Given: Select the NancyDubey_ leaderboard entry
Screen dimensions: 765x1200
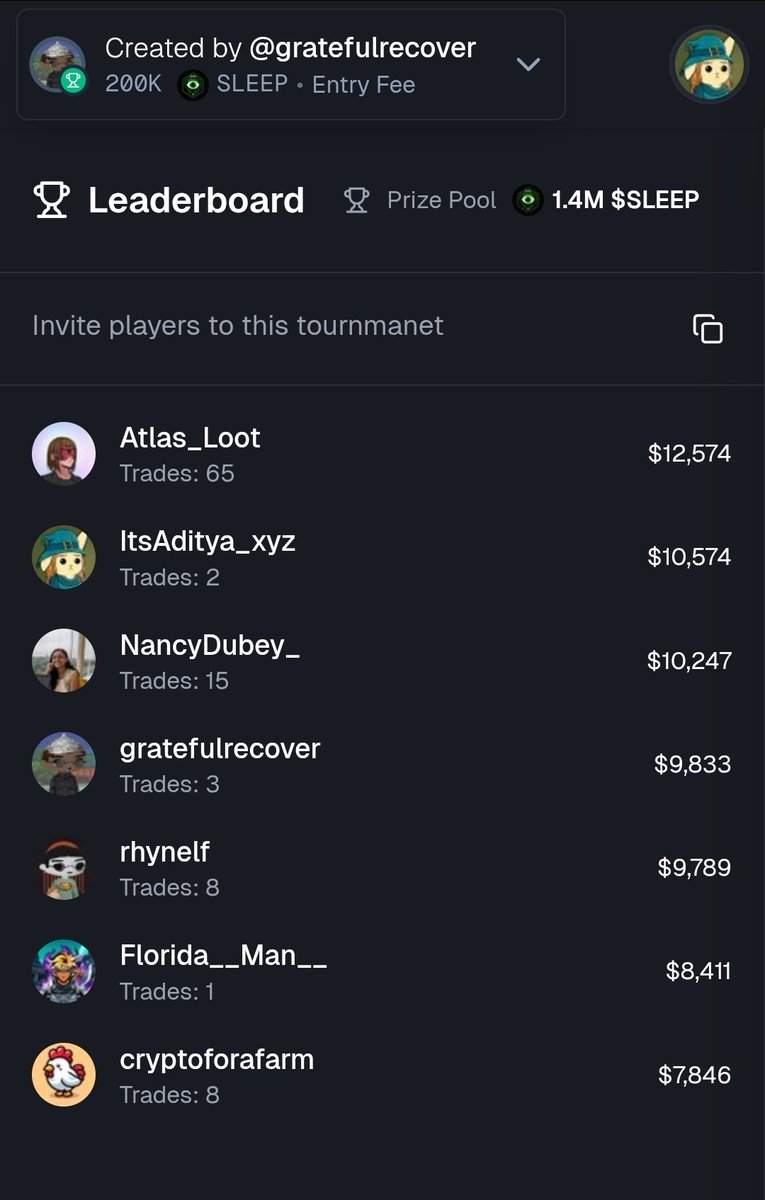Looking at the screenshot, I should coord(382,661).
